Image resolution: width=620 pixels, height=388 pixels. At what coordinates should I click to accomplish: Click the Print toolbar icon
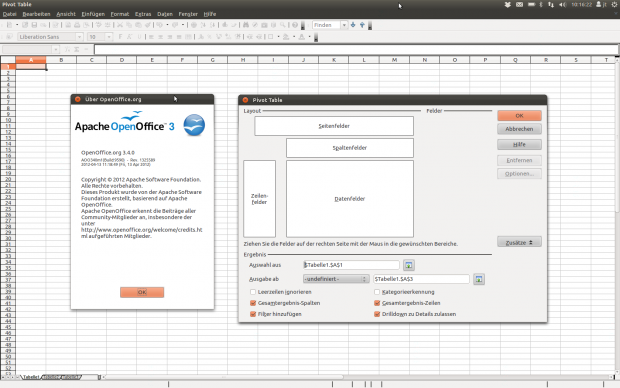point(77,25)
